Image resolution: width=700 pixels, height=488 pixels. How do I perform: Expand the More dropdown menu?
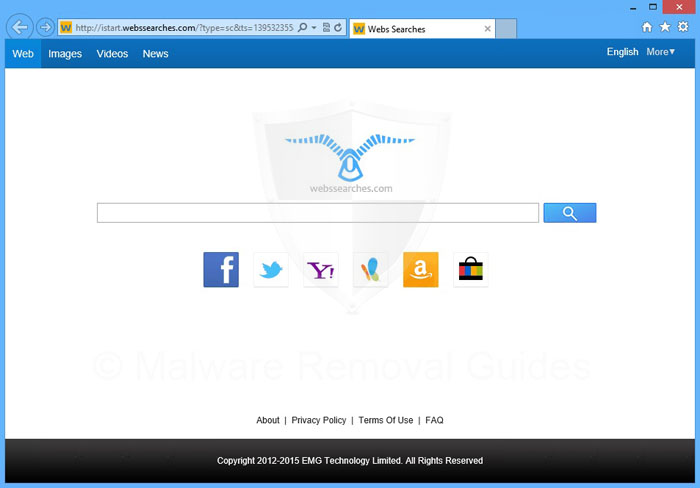tap(661, 52)
